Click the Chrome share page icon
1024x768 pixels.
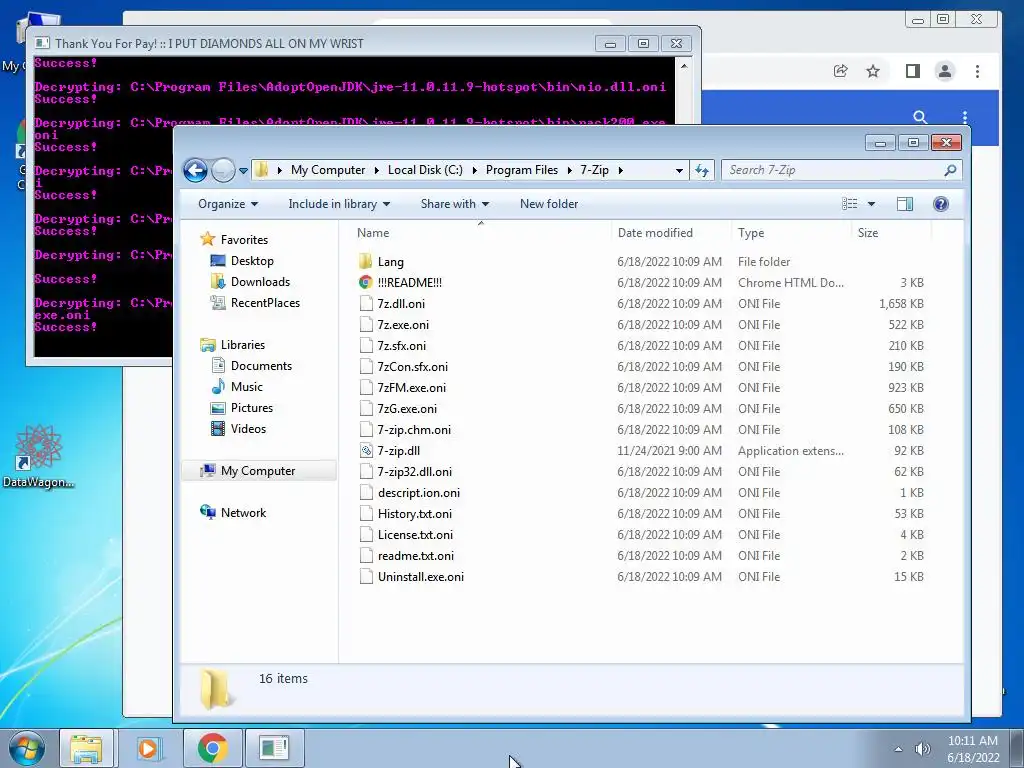coord(840,71)
